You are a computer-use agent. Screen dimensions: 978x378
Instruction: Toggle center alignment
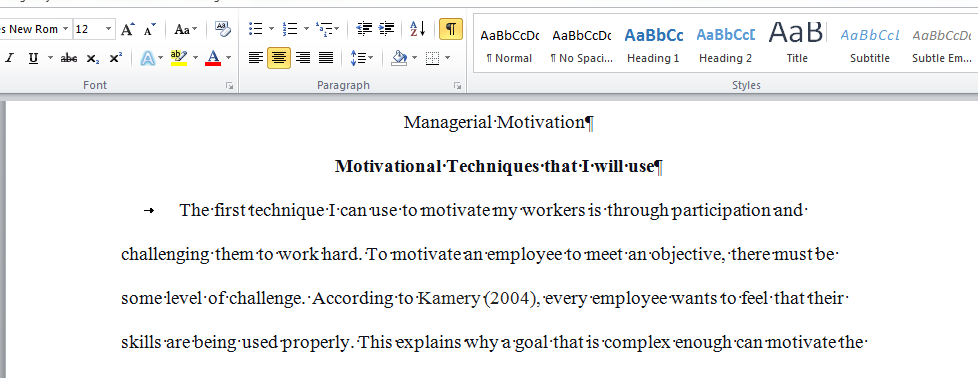coord(279,59)
